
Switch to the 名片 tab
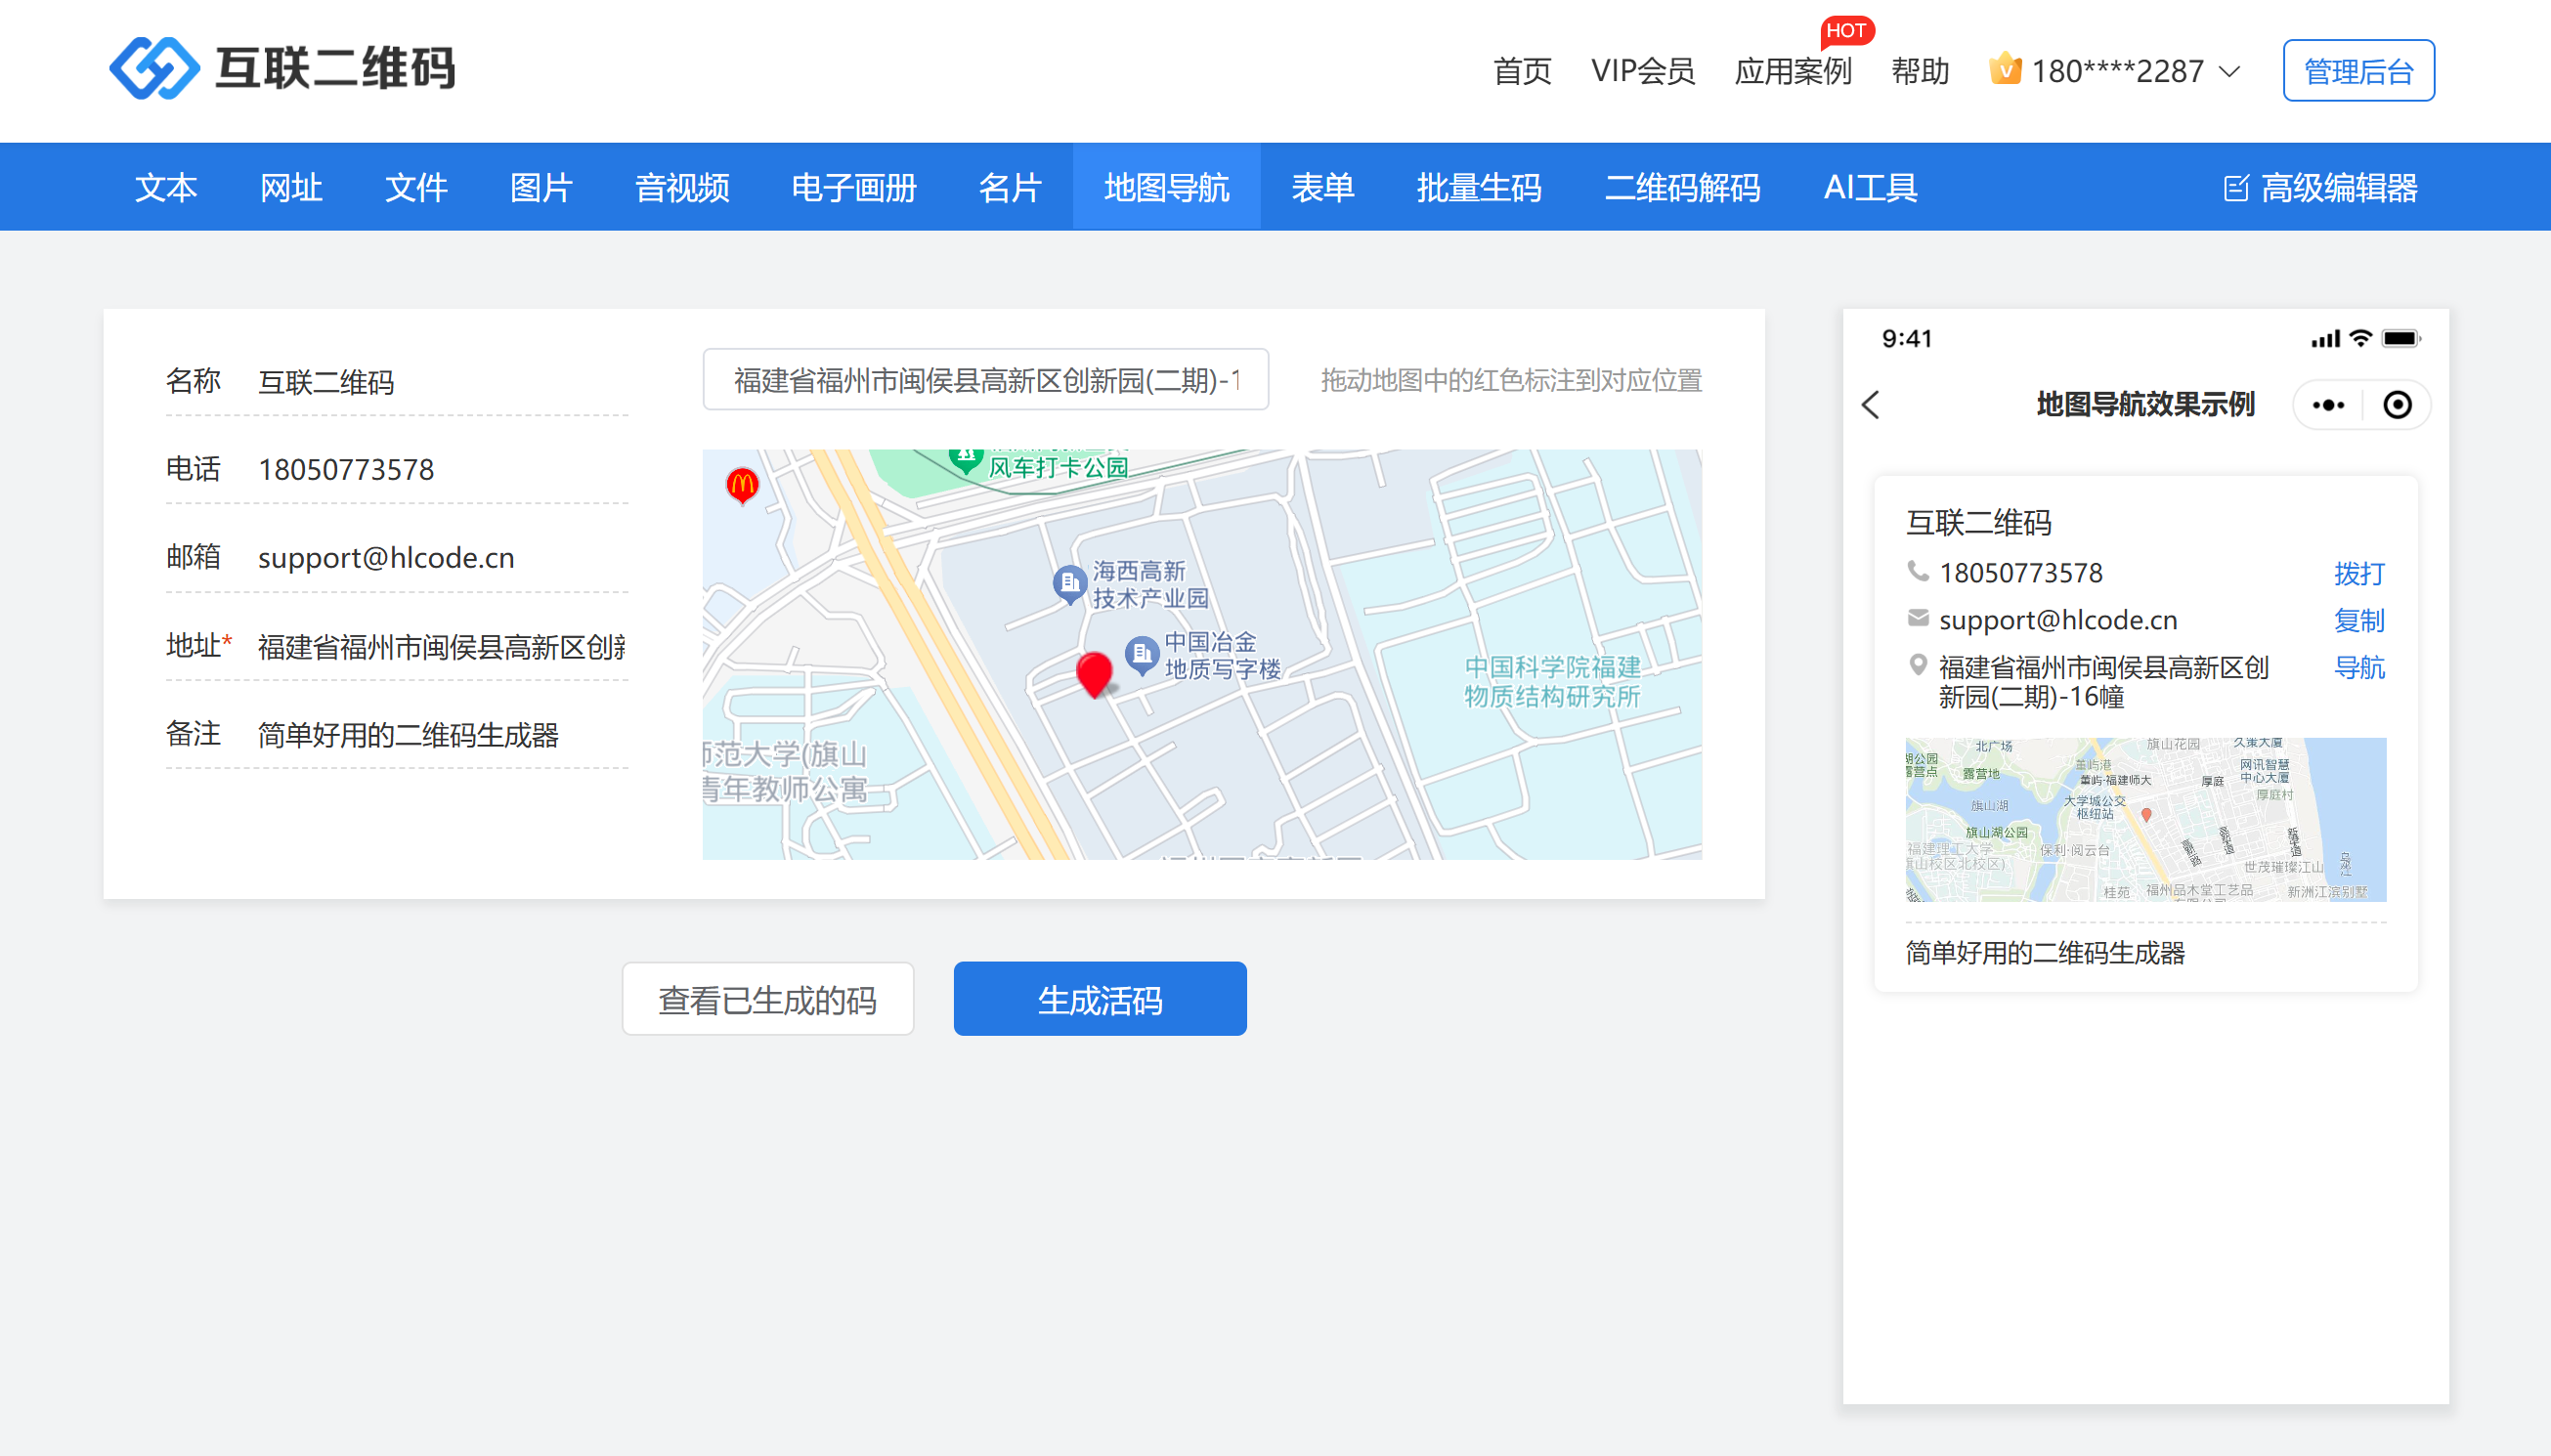pyautogui.click(x=1010, y=188)
